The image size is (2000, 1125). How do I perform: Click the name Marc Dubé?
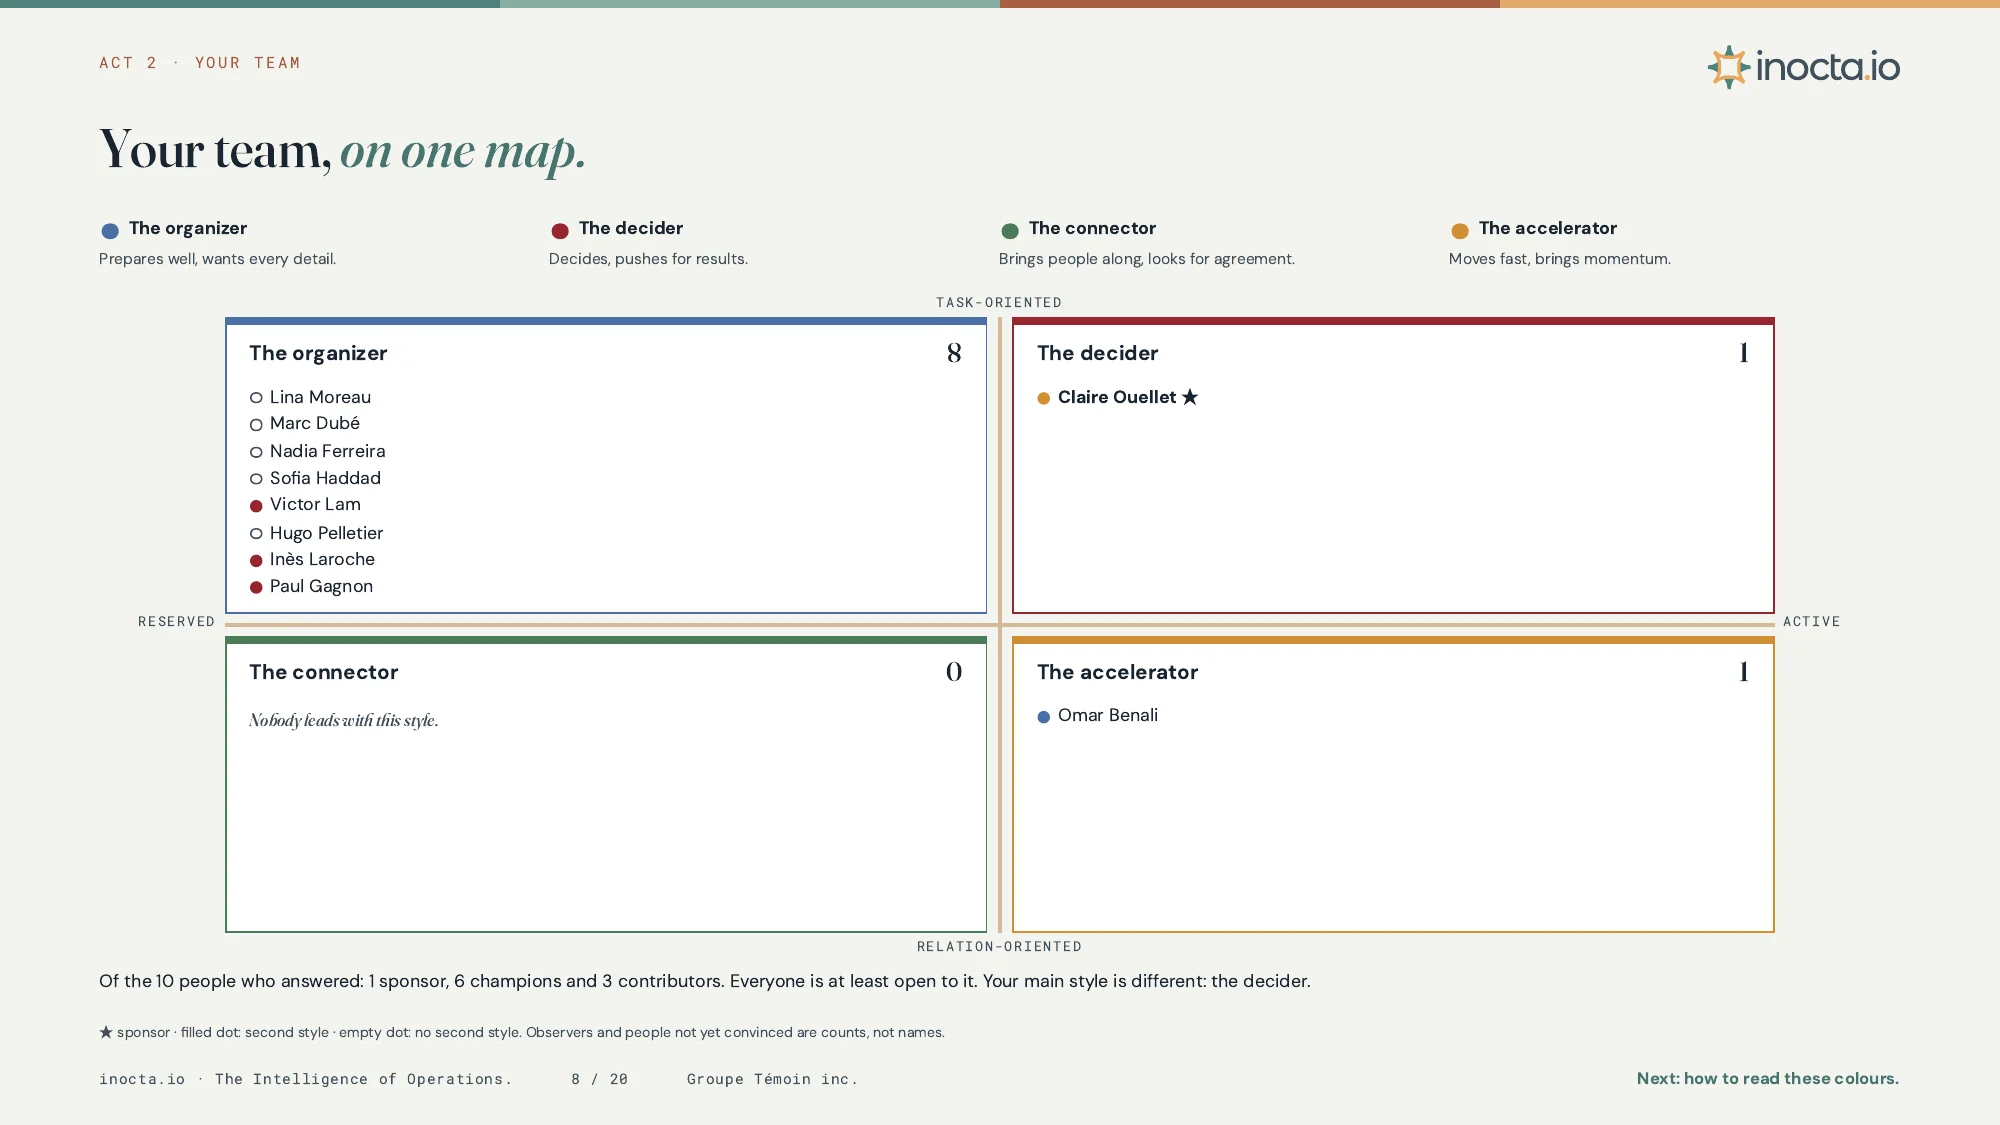click(315, 424)
